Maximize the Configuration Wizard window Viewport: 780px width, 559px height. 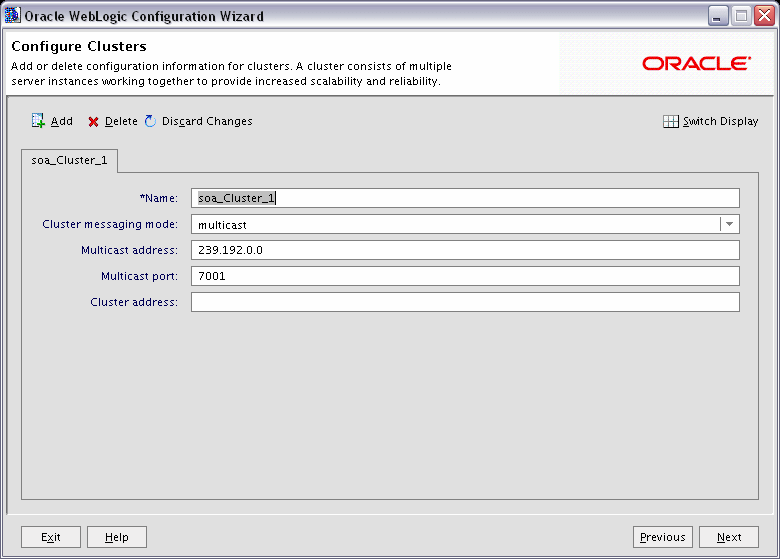741,16
